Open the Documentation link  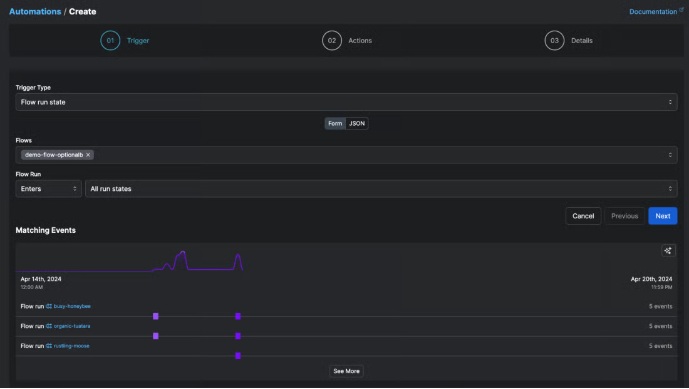tap(653, 11)
